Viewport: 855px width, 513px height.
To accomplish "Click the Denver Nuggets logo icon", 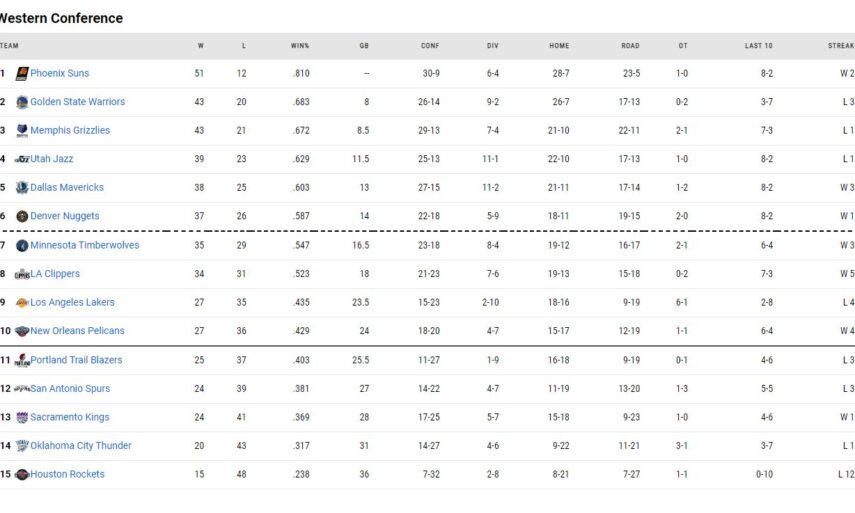I will [x=22, y=216].
